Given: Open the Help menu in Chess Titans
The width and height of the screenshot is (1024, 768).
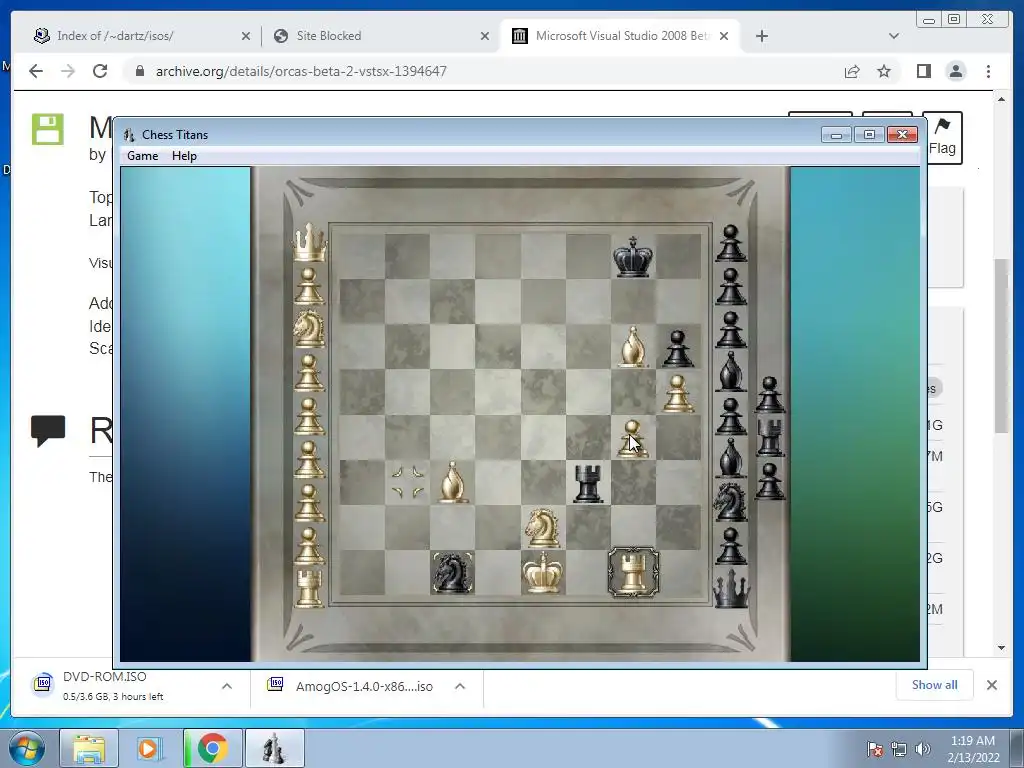Looking at the screenshot, I should click(x=184, y=155).
